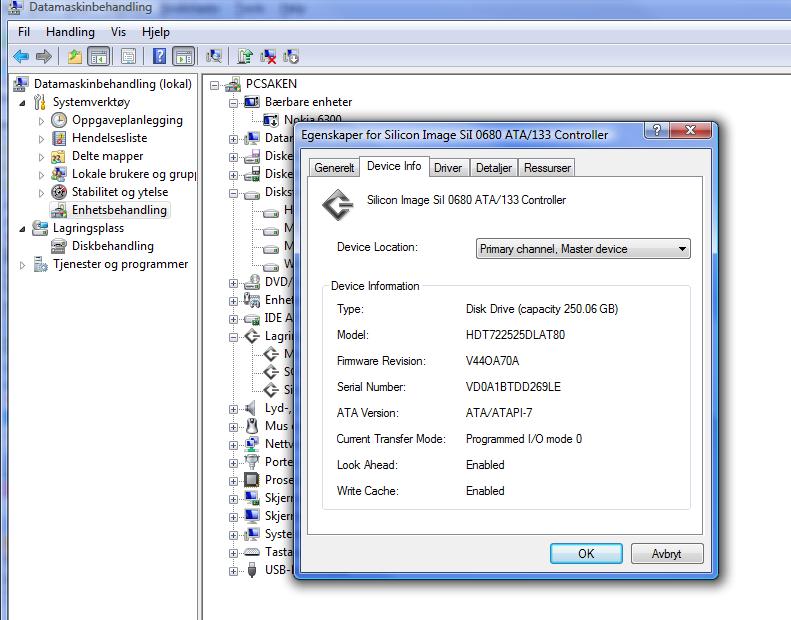Expand the Hendelsesliste node
This screenshot has height=620, width=791.
pos(41,139)
